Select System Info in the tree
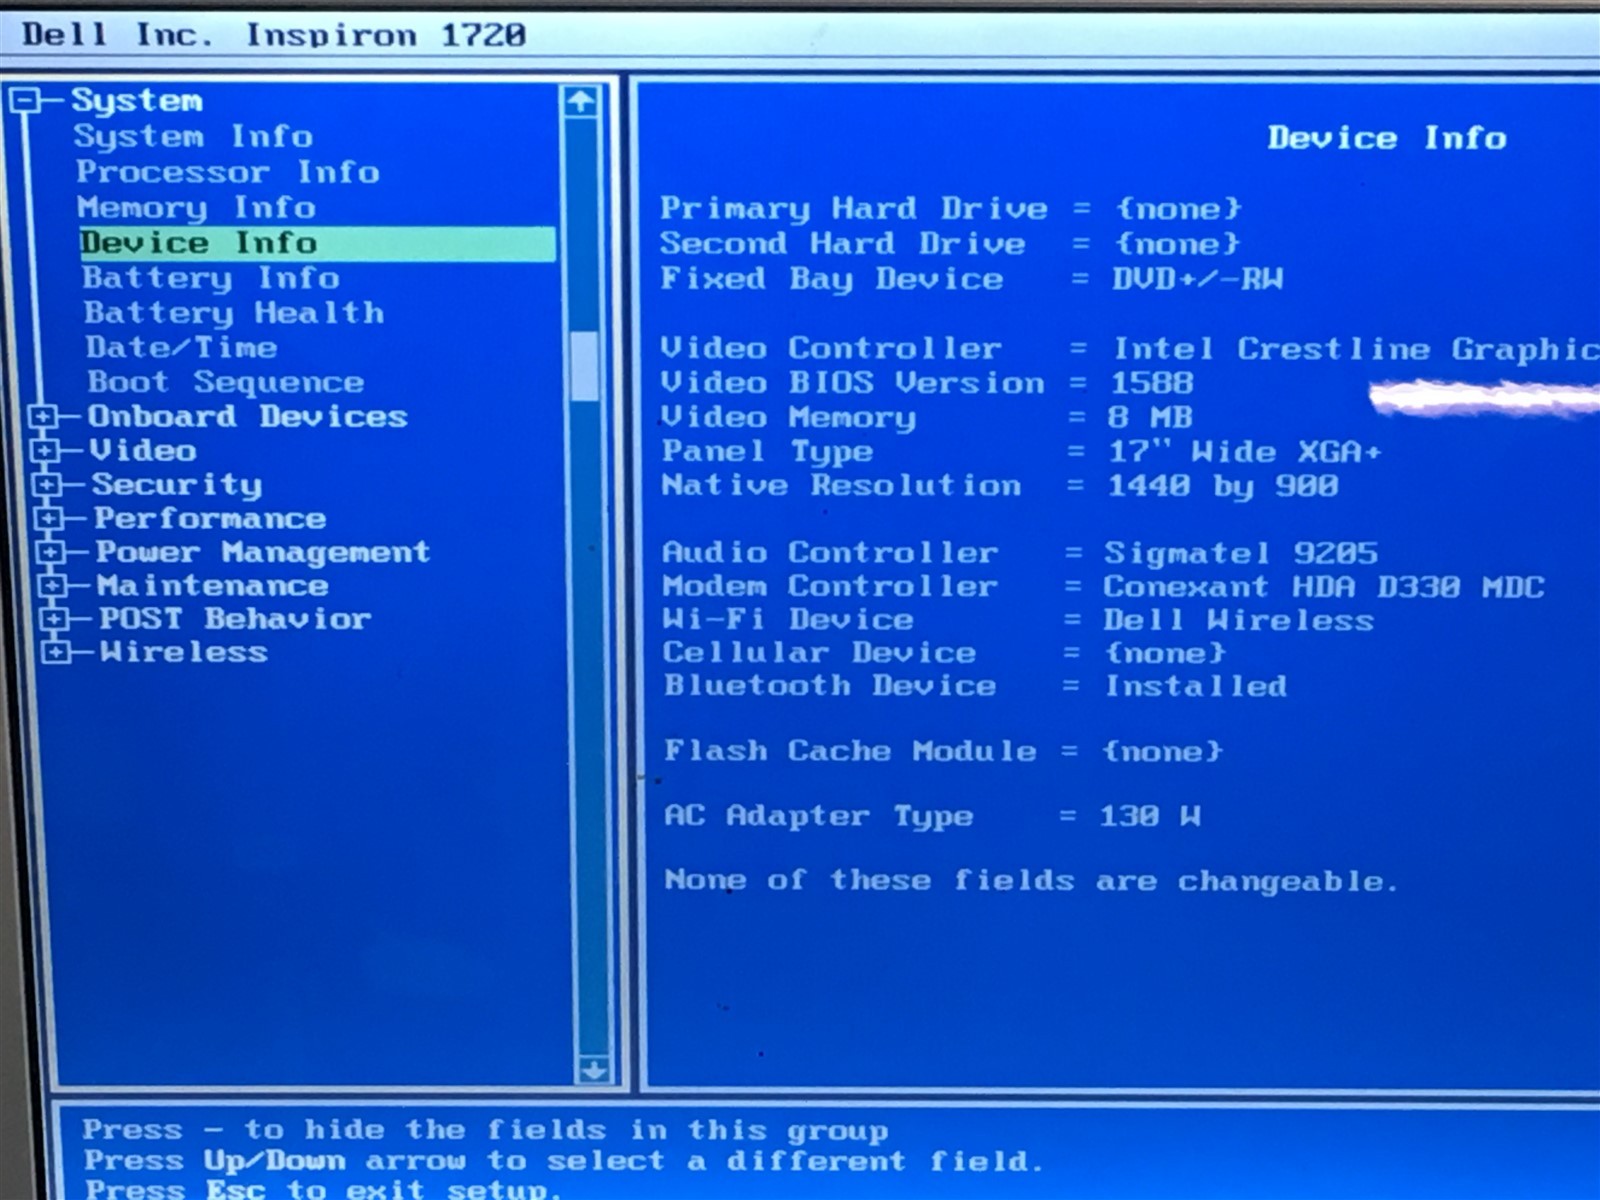Viewport: 1600px width, 1200px height. [x=193, y=136]
